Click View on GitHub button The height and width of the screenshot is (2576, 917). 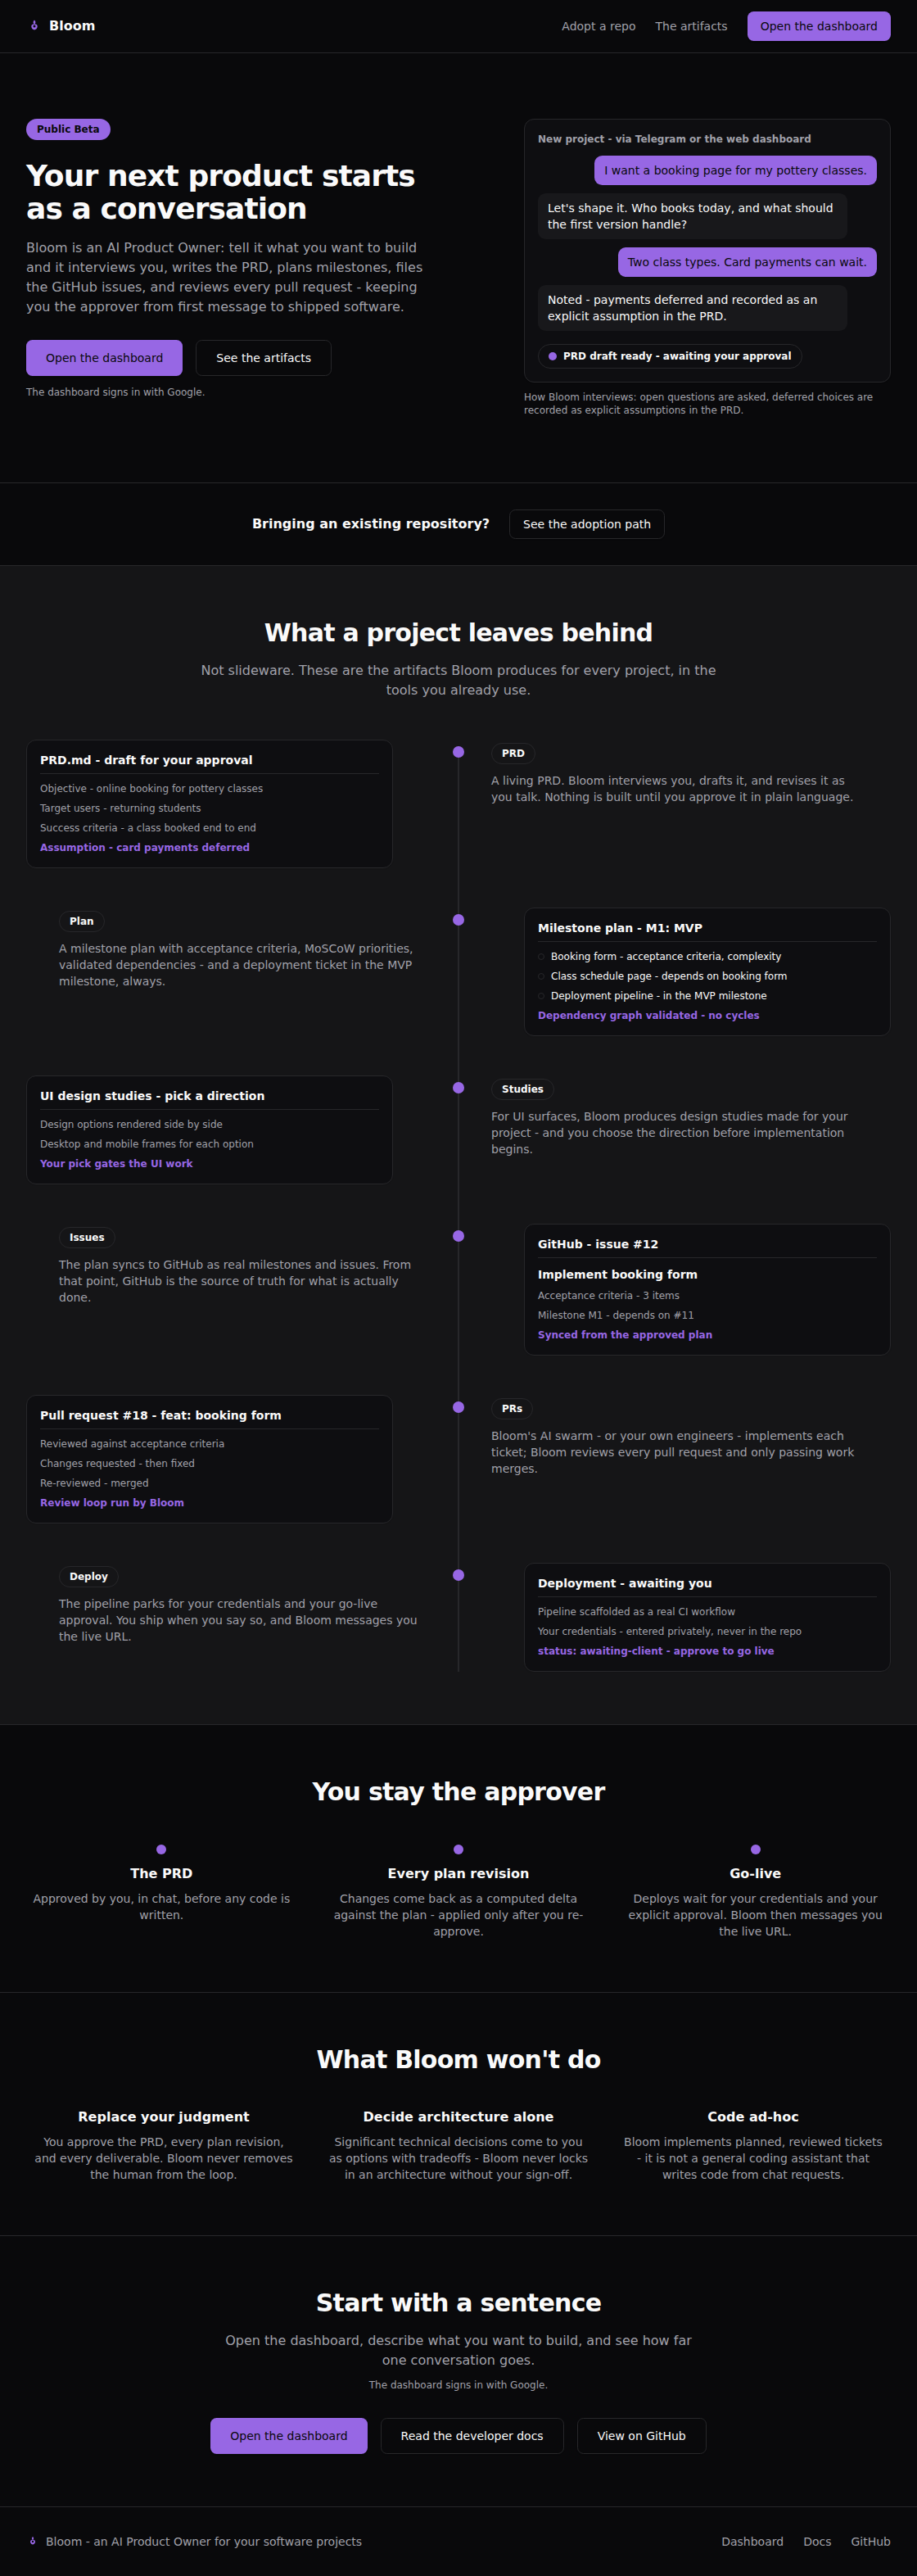641,2436
